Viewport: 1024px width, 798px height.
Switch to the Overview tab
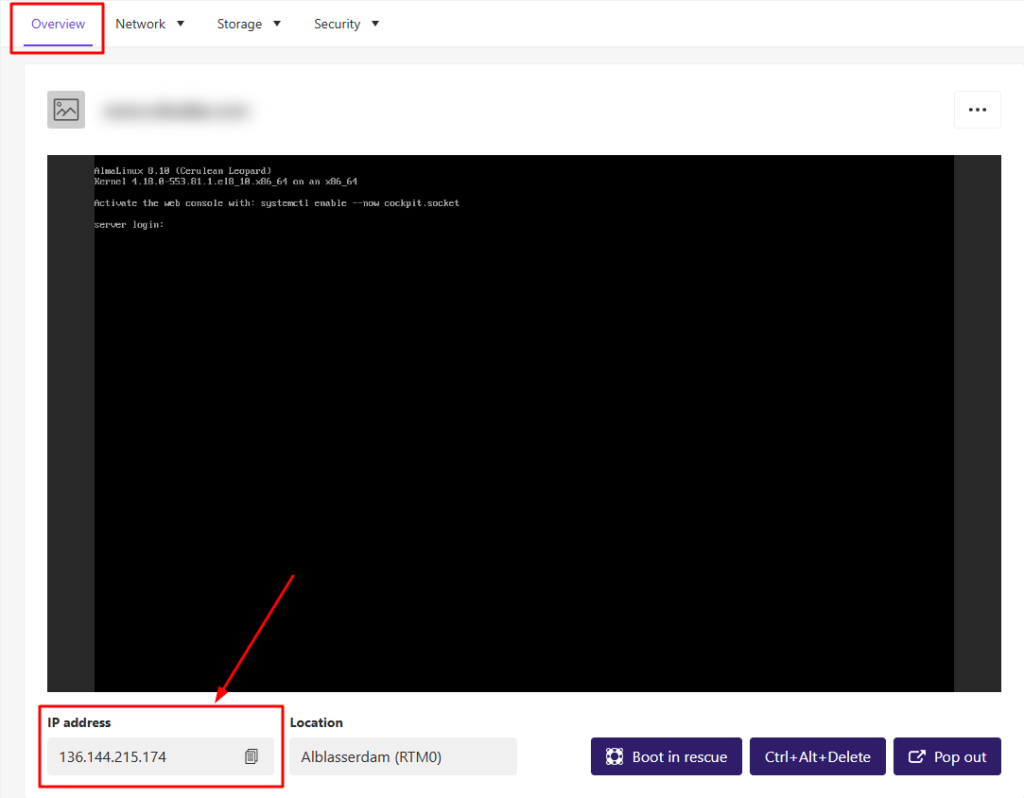pyautogui.click(x=58, y=24)
